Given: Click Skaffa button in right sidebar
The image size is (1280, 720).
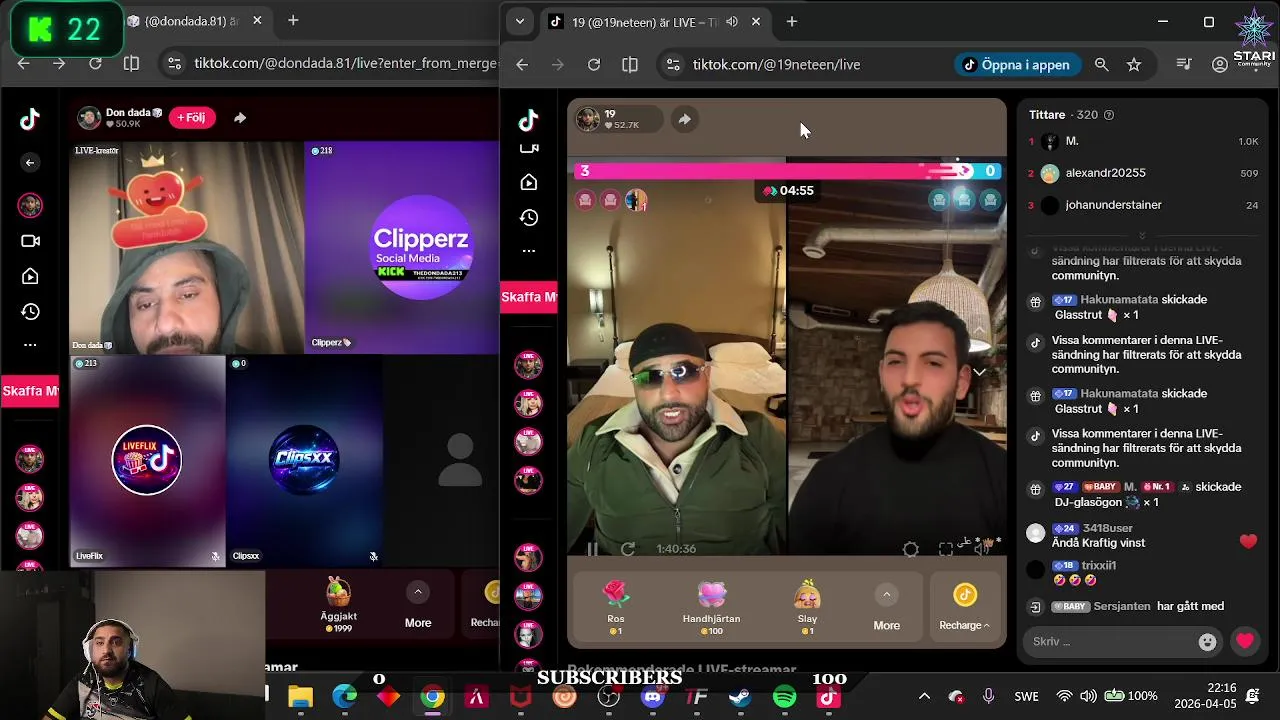Looking at the screenshot, I should point(529,297).
